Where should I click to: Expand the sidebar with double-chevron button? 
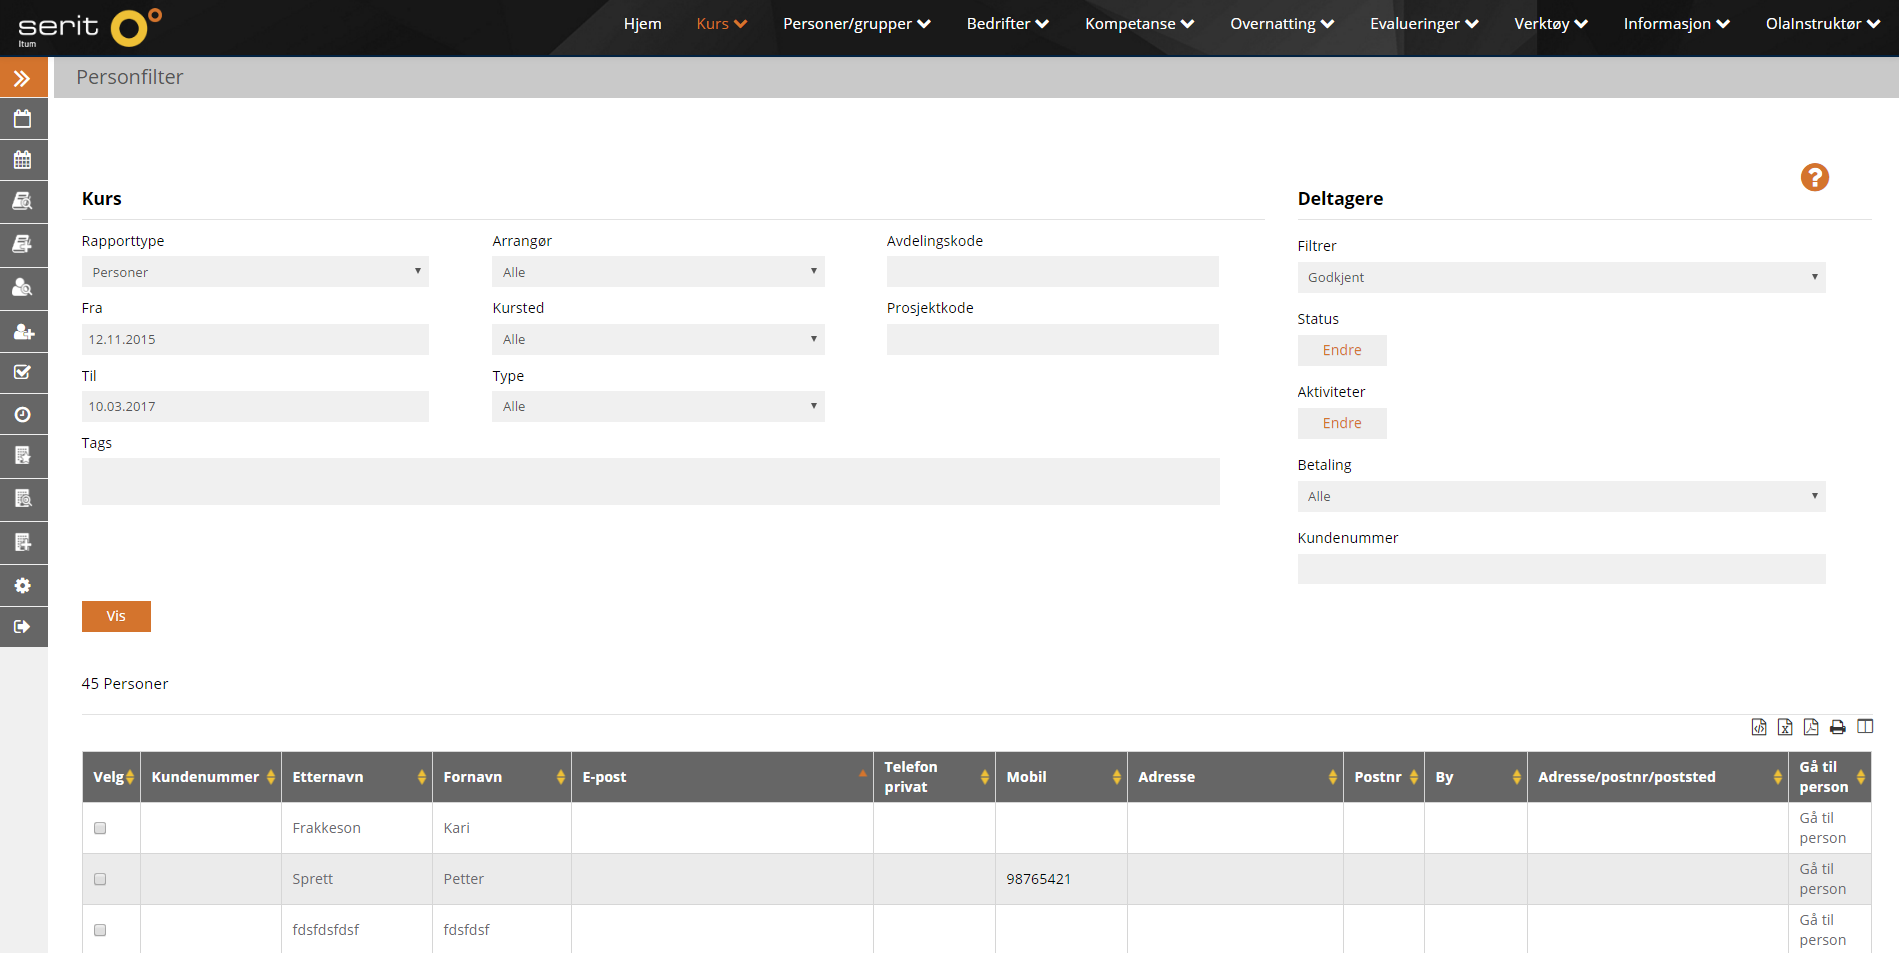23,78
